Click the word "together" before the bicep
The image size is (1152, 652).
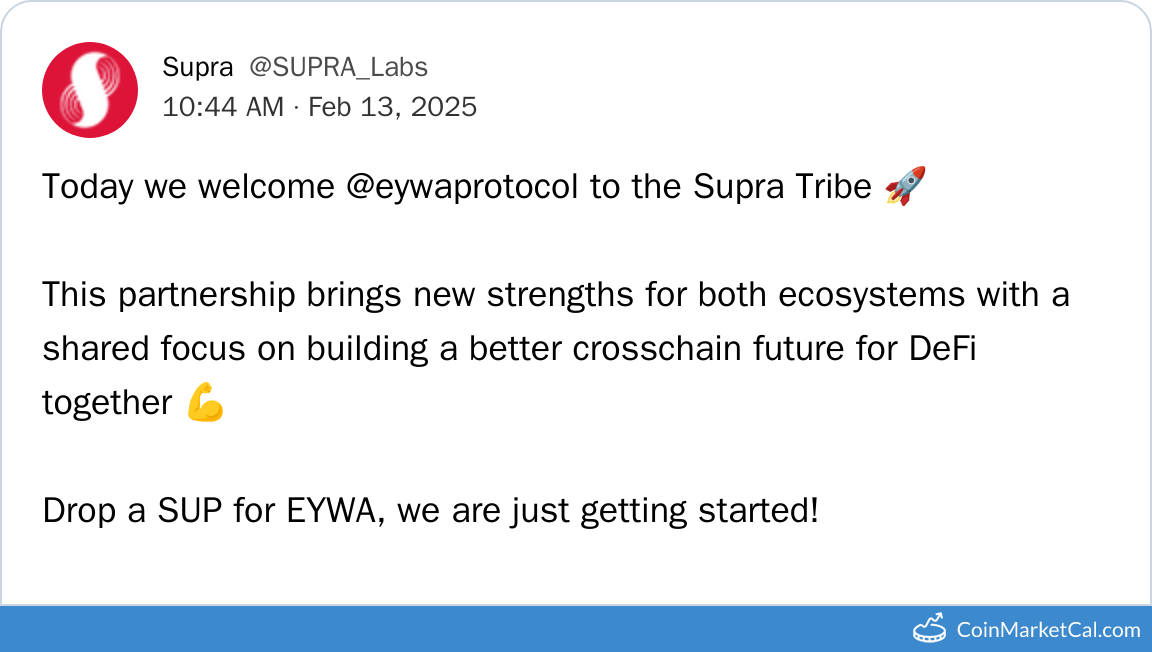coord(107,403)
